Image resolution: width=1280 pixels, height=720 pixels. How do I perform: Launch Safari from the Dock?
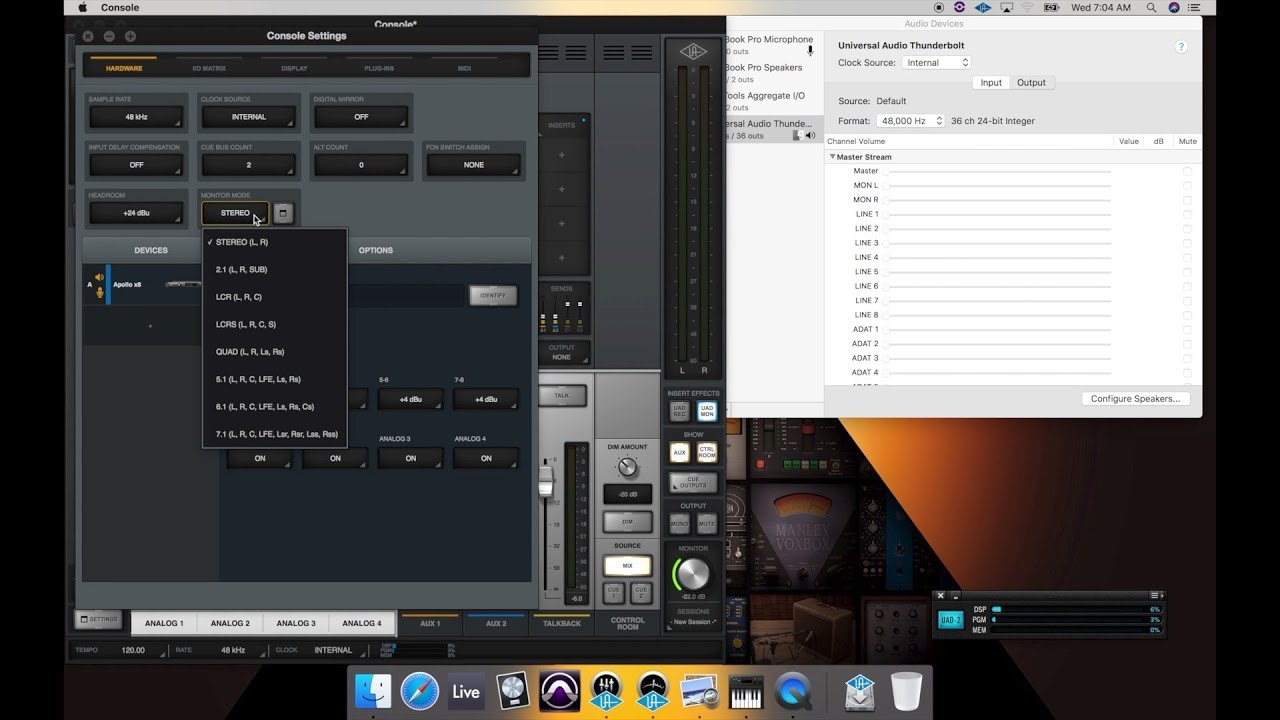[420, 691]
